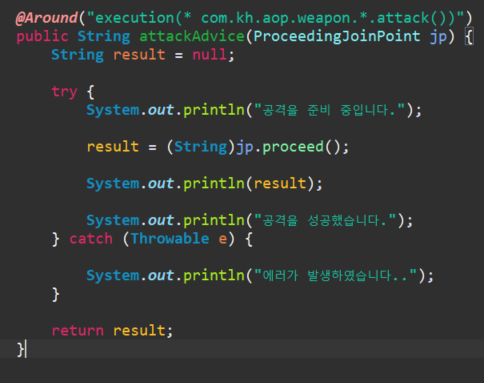Screen dimensions: 484x383
Task: Click the opening brace after (ProceedingJoinPoint jp)
Action: pos(469,37)
